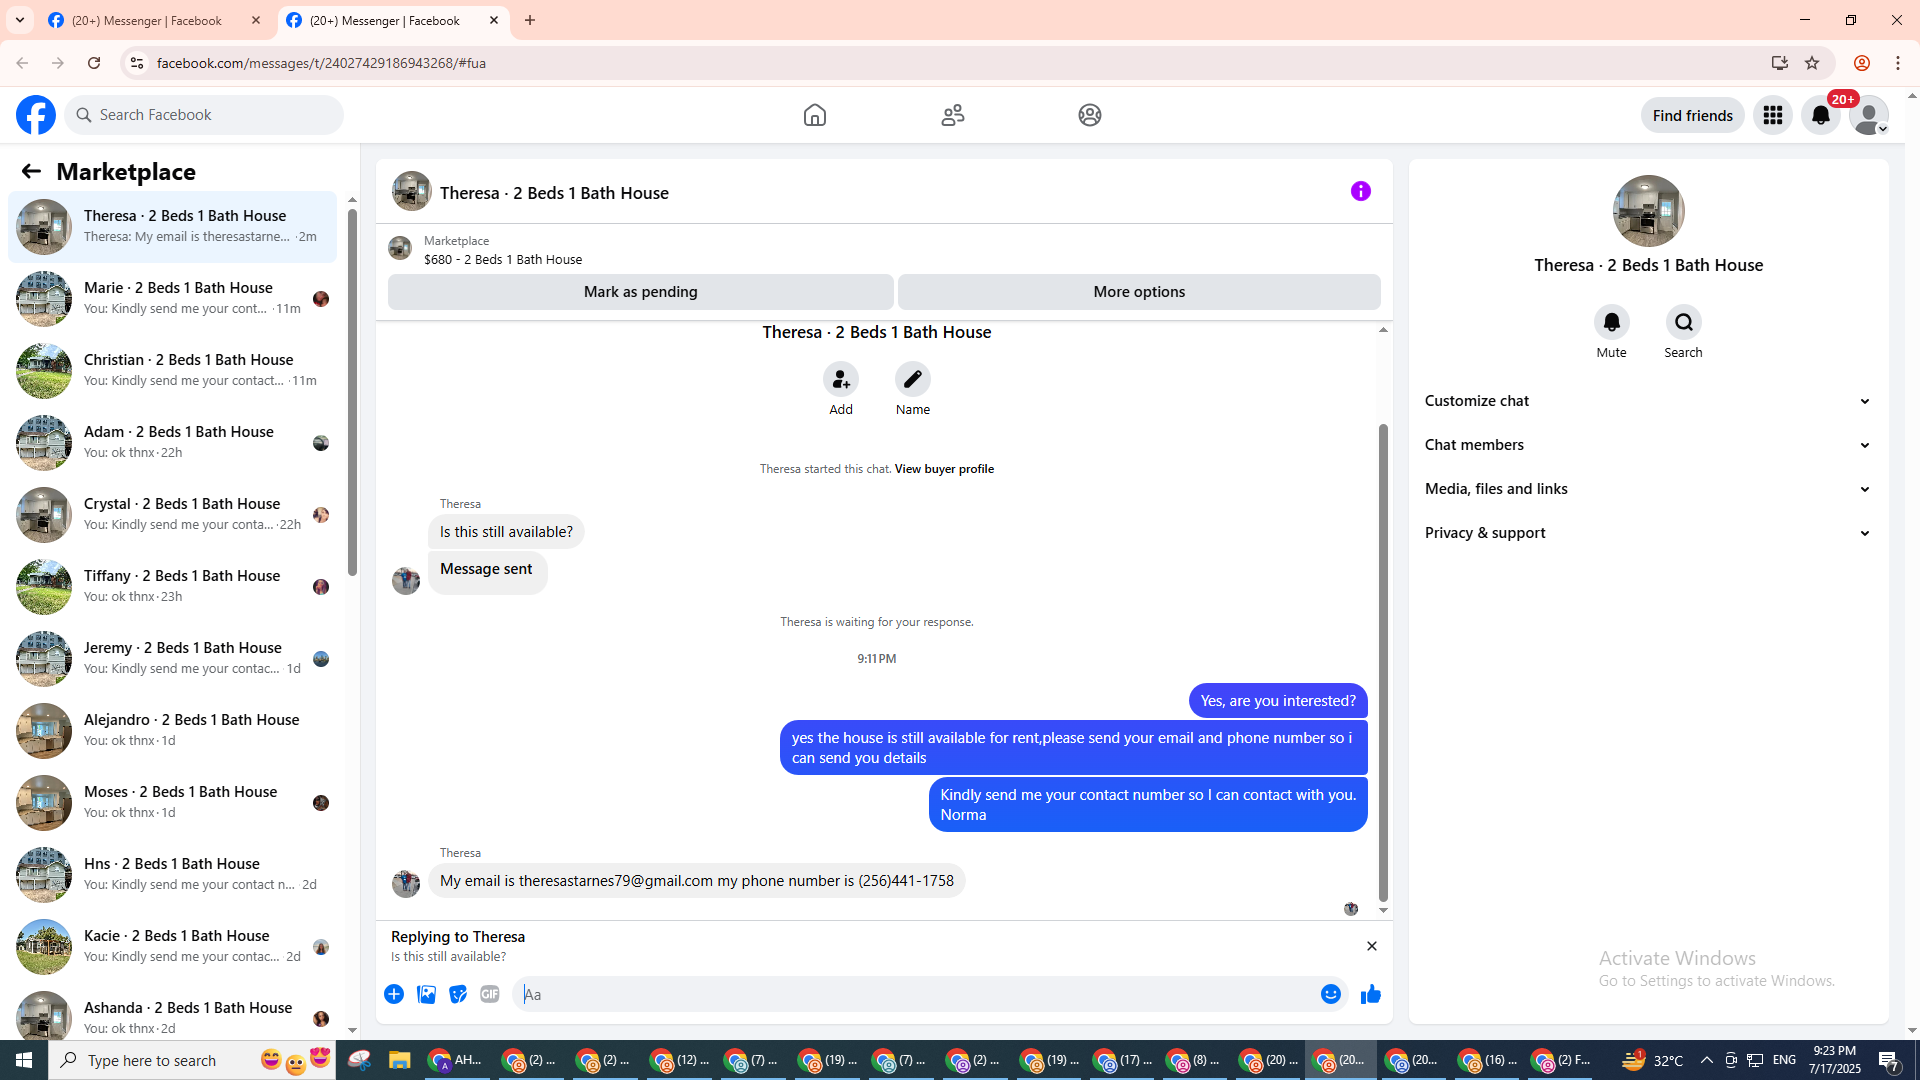This screenshot has width=1920, height=1080.
Task: Open the account profile avatar menu
Action: pos(1869,115)
